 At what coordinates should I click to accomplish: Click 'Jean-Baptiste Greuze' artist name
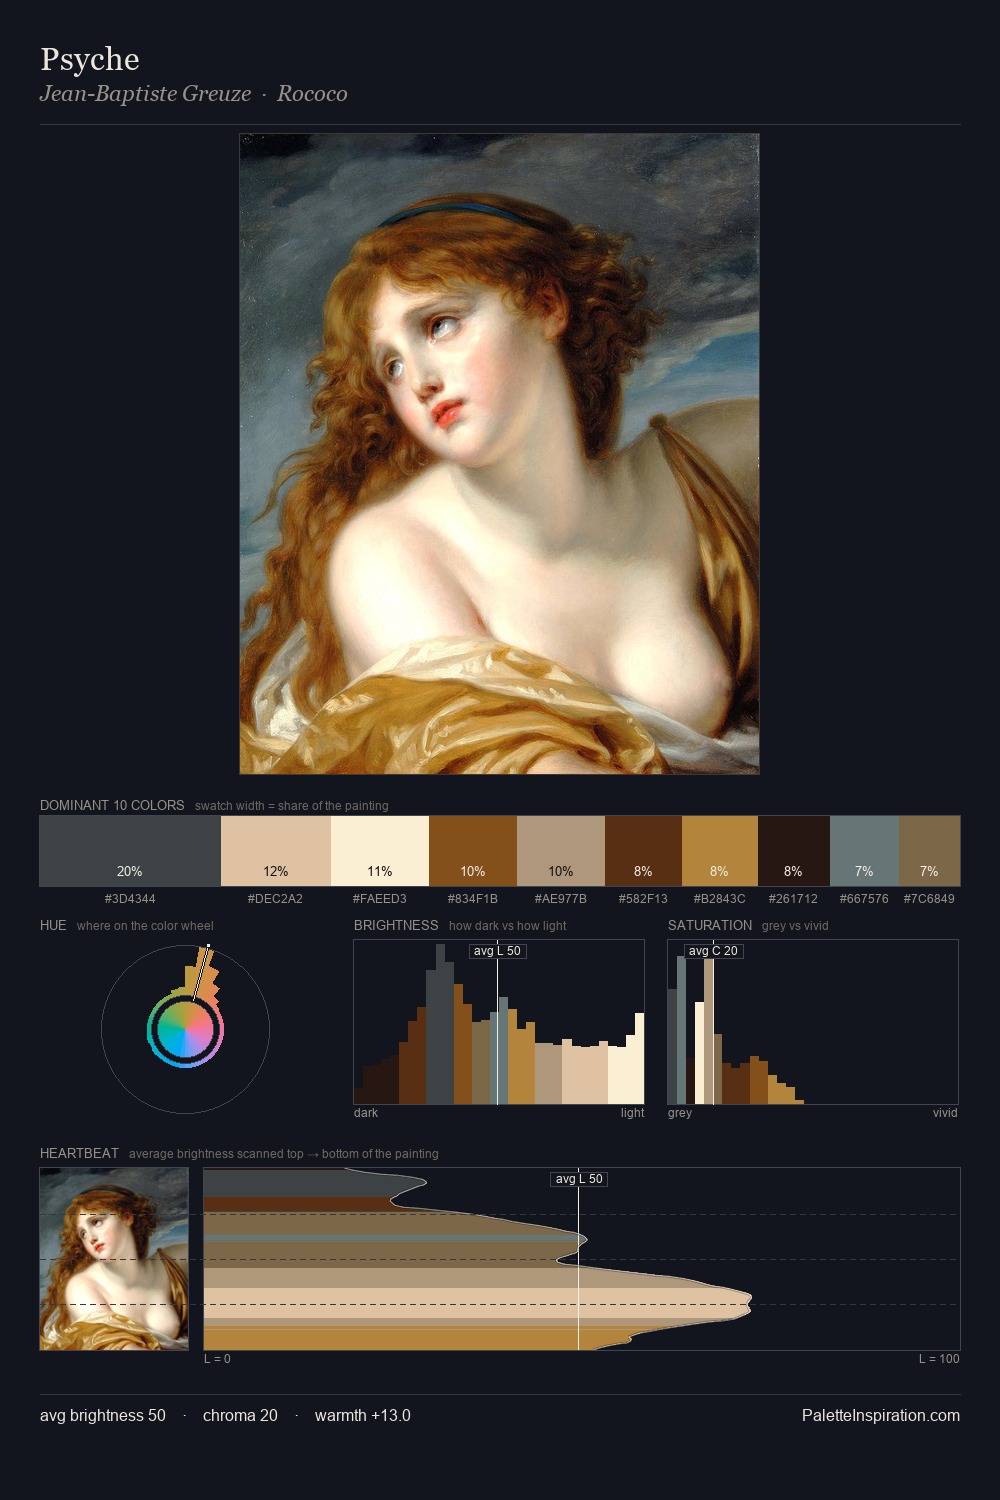[x=145, y=94]
